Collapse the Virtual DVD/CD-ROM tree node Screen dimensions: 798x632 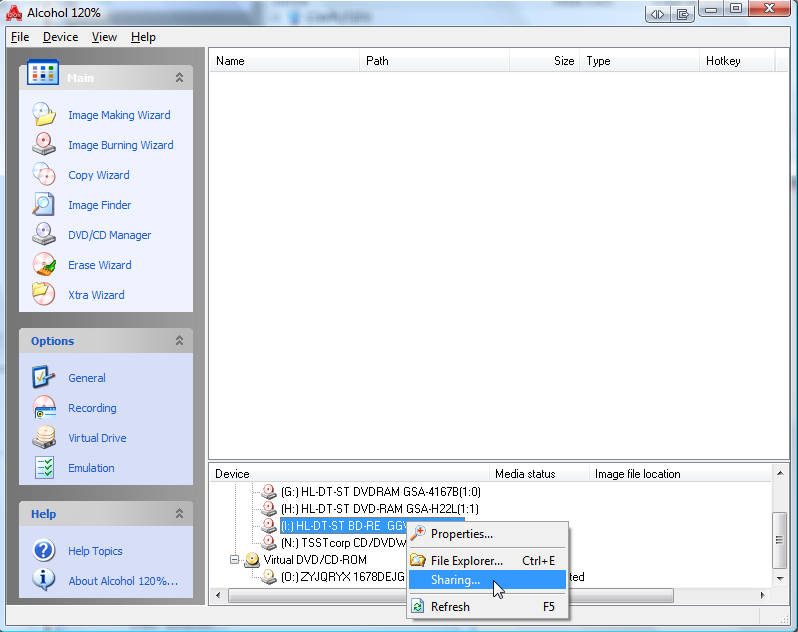(x=234, y=560)
